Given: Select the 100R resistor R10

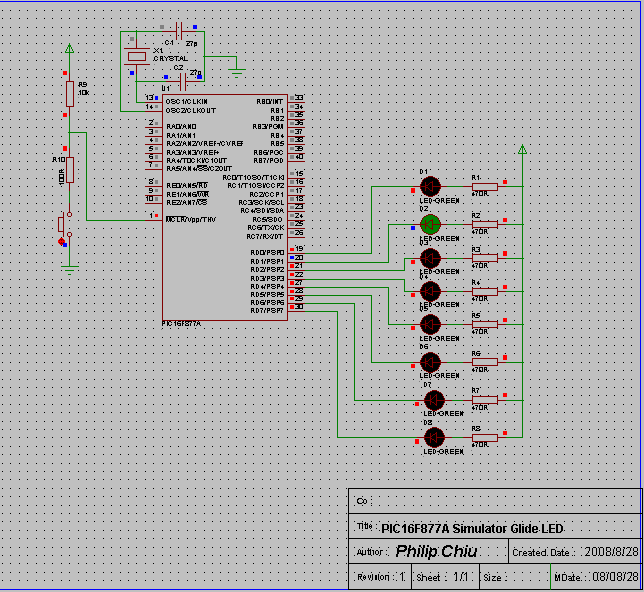Looking at the screenshot, I should [70, 170].
